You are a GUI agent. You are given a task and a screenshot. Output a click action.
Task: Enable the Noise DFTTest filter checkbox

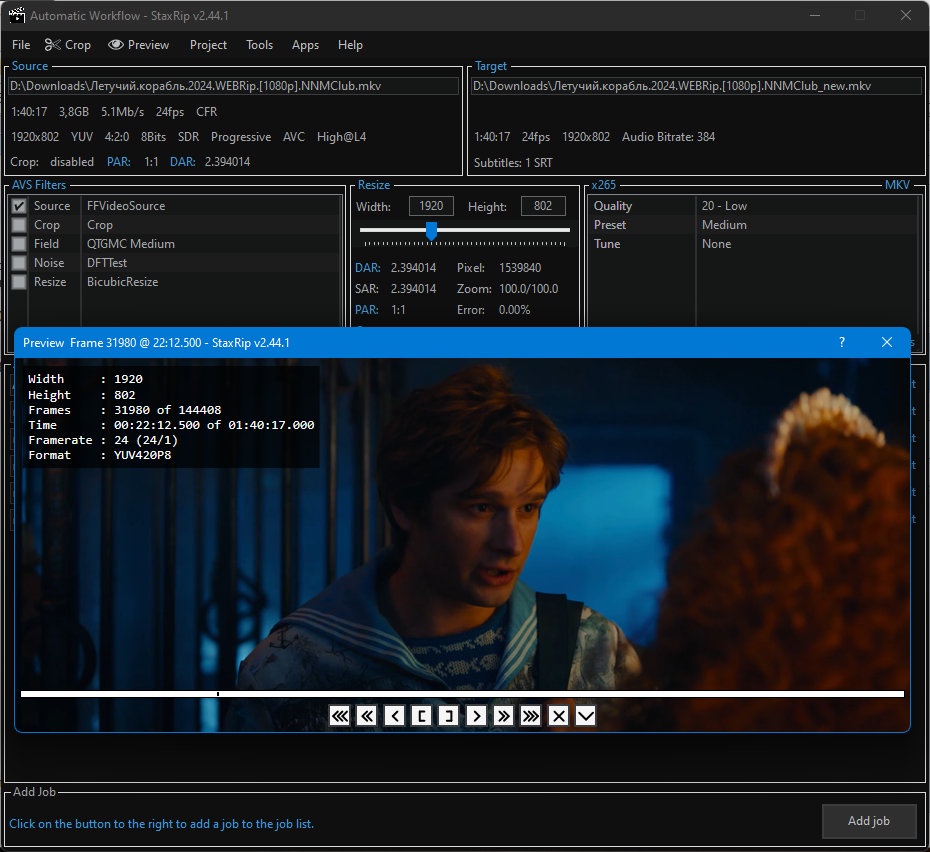(19, 263)
